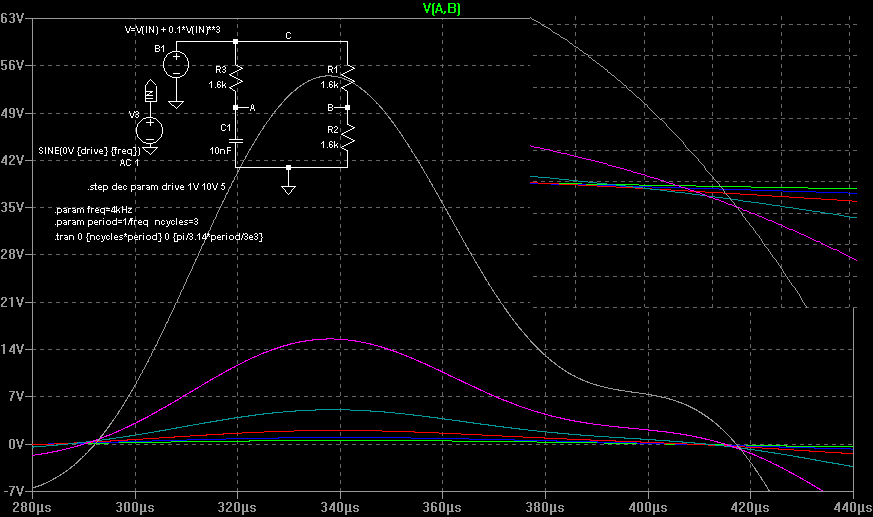Viewport: 873px width, 517px height.
Task: Click the 7V vertical axis label
Action: (16, 397)
